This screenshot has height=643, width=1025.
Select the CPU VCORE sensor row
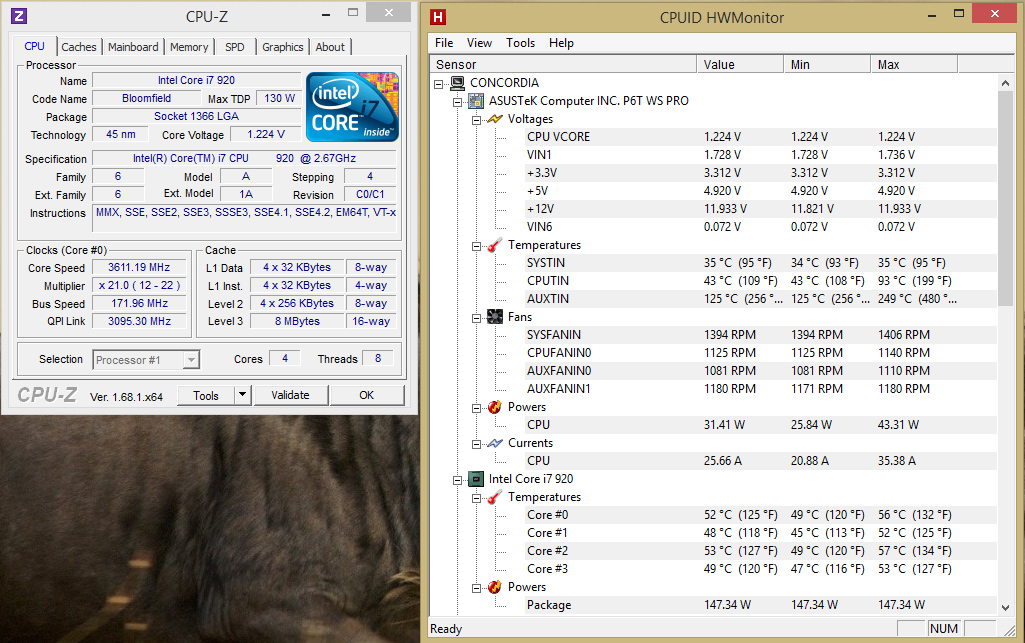[x=761, y=137]
